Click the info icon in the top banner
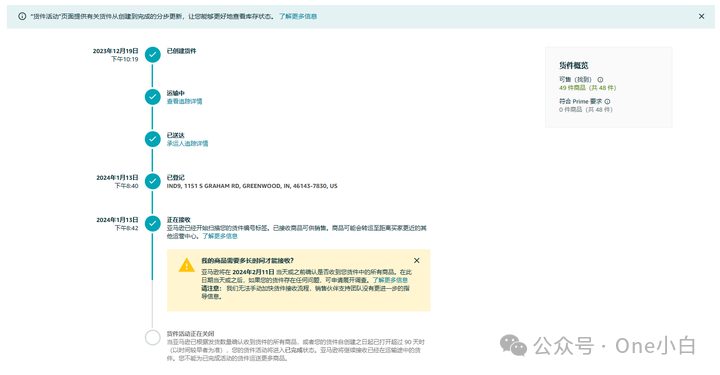Image resolution: width=720 pixels, height=375 pixels. (22, 16)
